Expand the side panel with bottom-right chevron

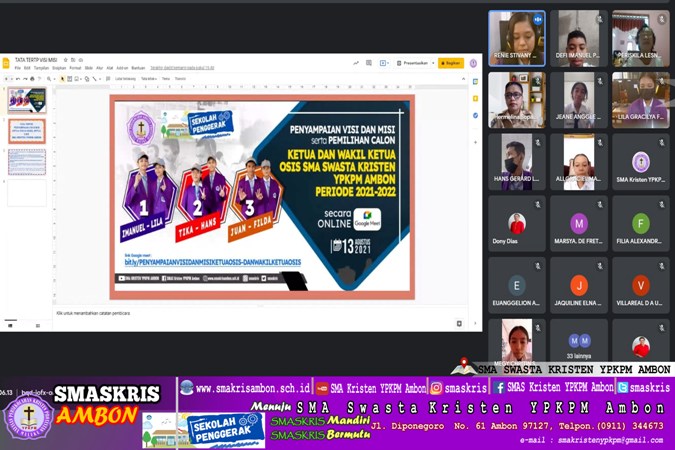coord(475,323)
